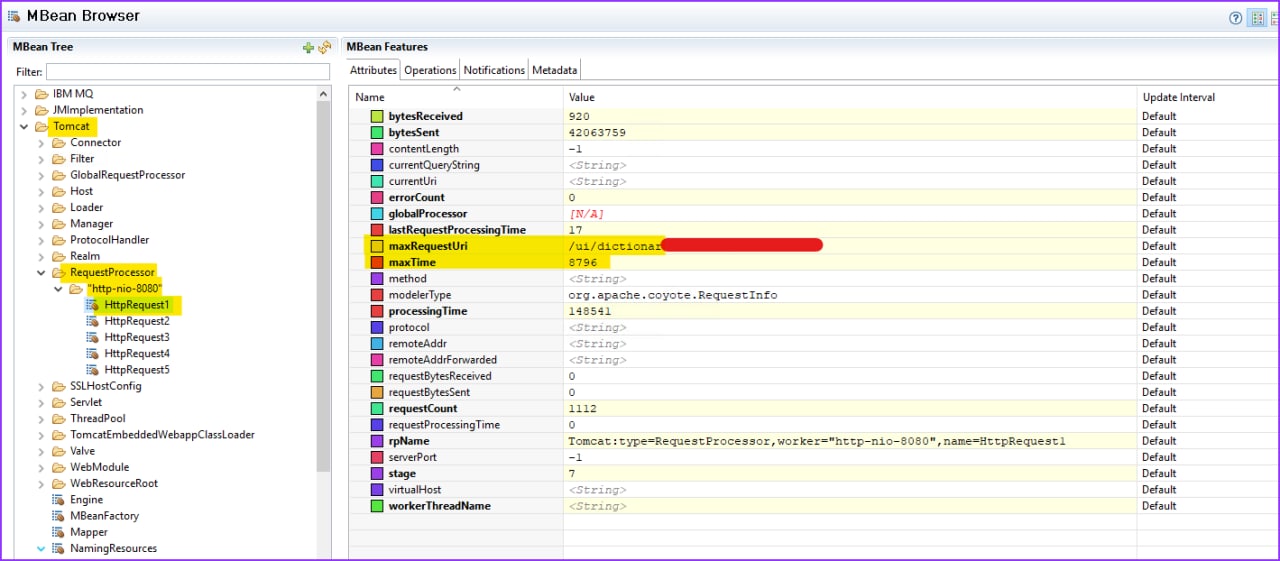The image size is (1280, 561).
Task: Click the MBean tree vertical scrollbar
Action: coord(323,285)
